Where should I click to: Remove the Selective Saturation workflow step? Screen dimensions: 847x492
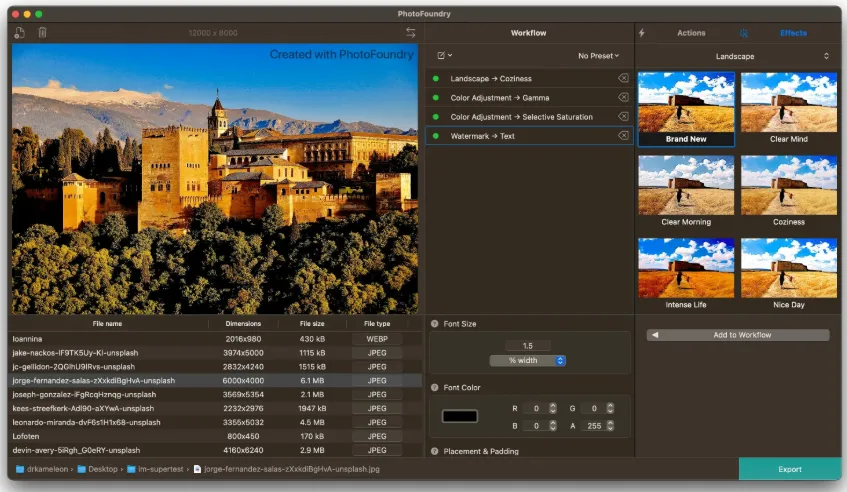point(623,117)
